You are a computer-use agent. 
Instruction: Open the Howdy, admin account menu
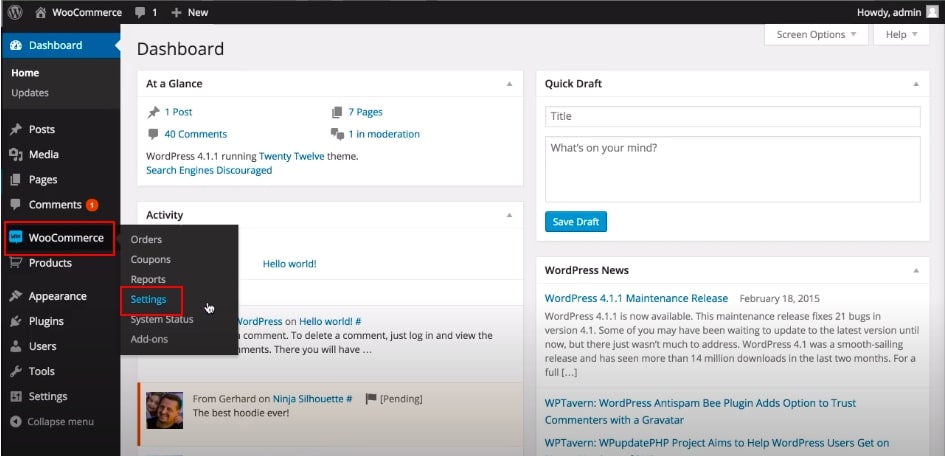[x=897, y=12]
